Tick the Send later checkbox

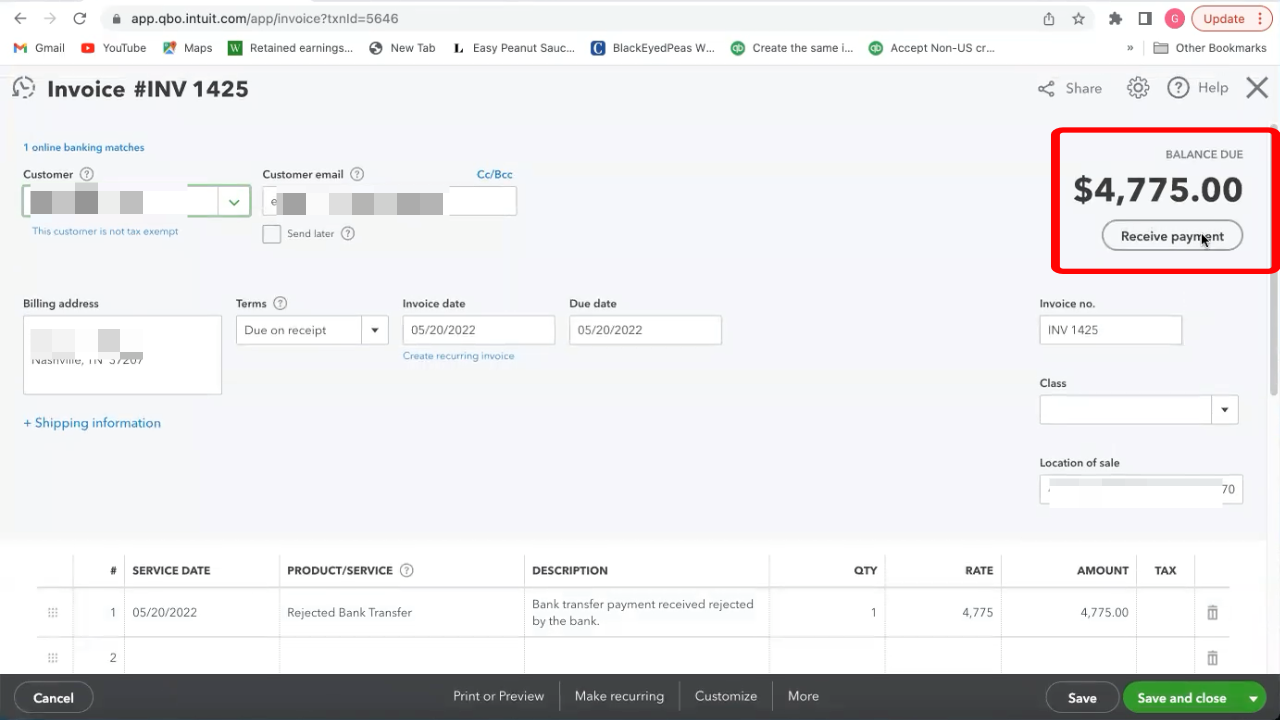tap(272, 234)
